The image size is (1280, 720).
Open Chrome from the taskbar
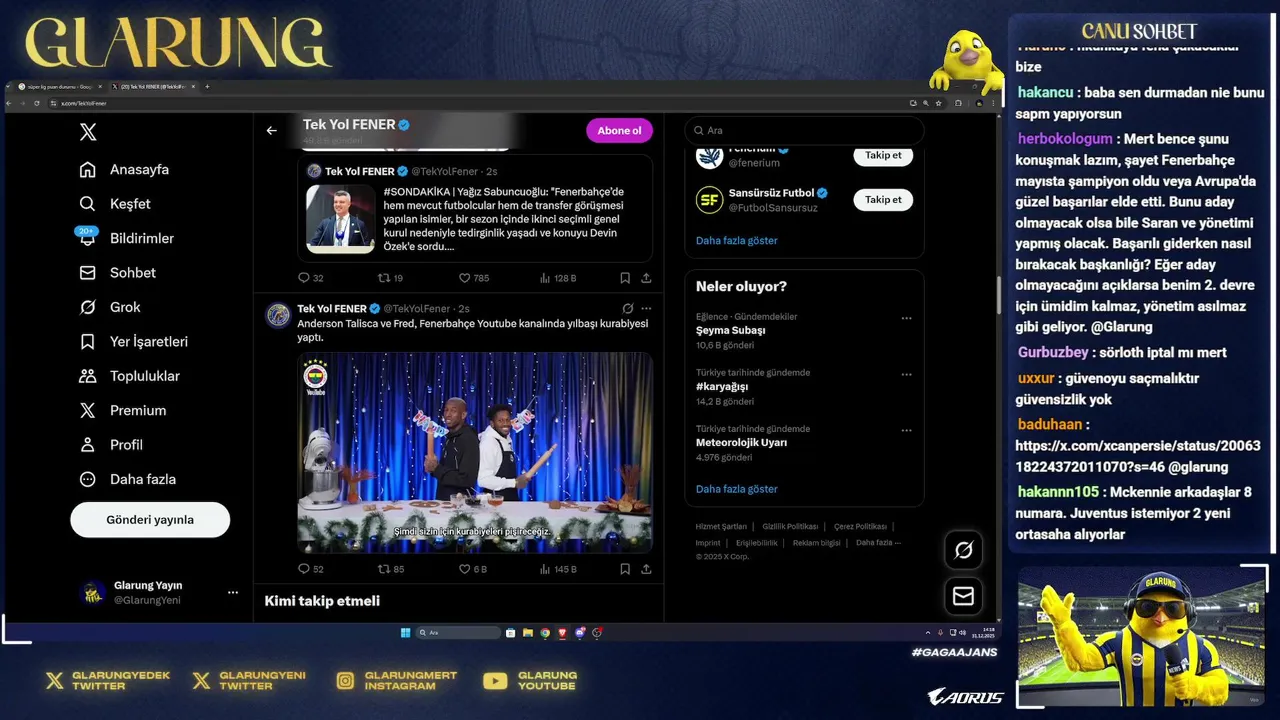tap(545, 633)
